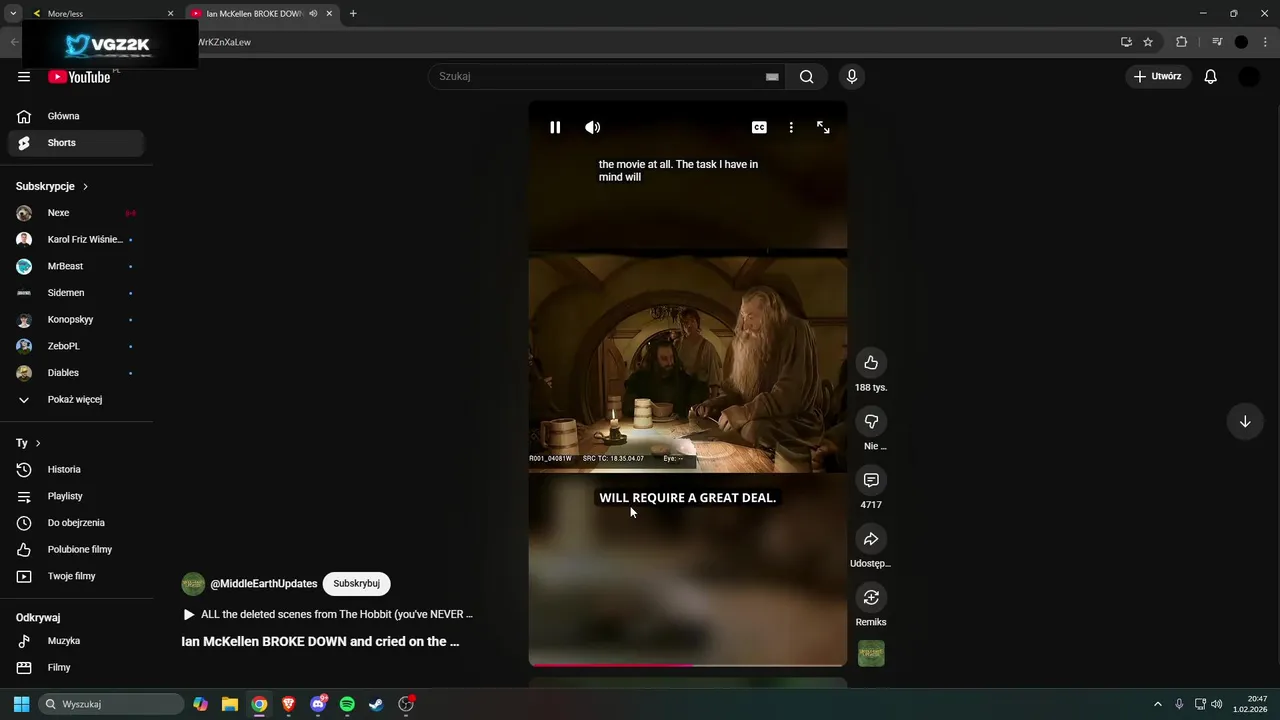Subscribe to MiddleEarthUpdates via Subskrybuj
This screenshot has height=720, width=1280.
(356, 584)
